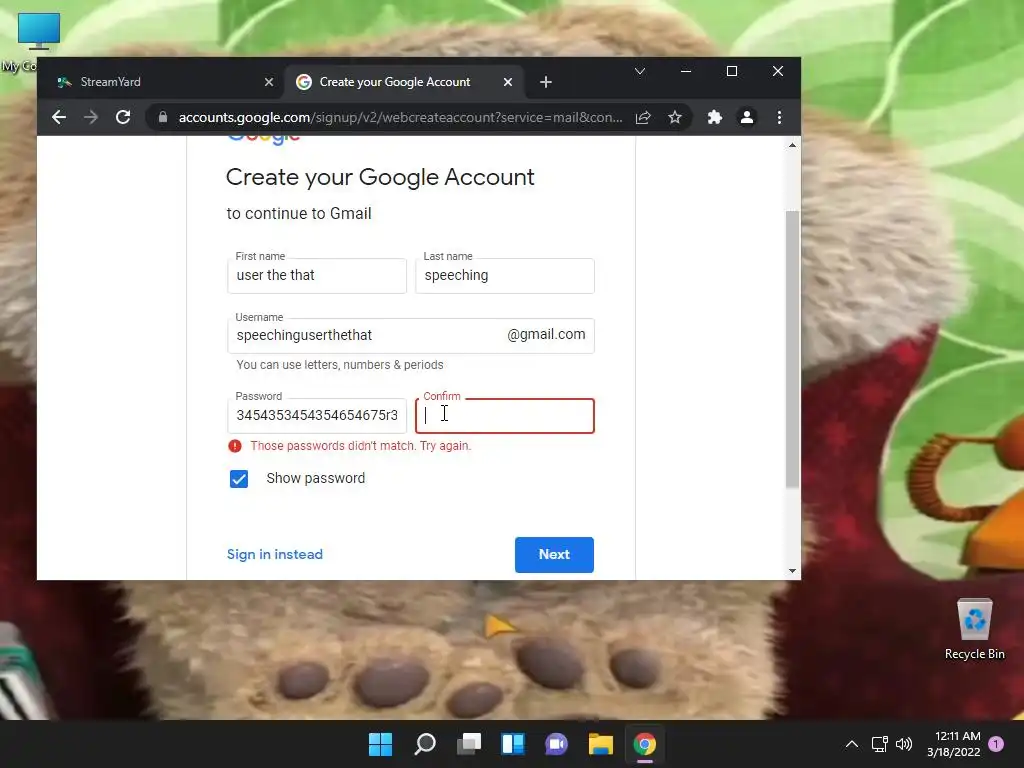Open tab search chevron in title bar
This screenshot has width=1024, height=768.
coord(640,71)
